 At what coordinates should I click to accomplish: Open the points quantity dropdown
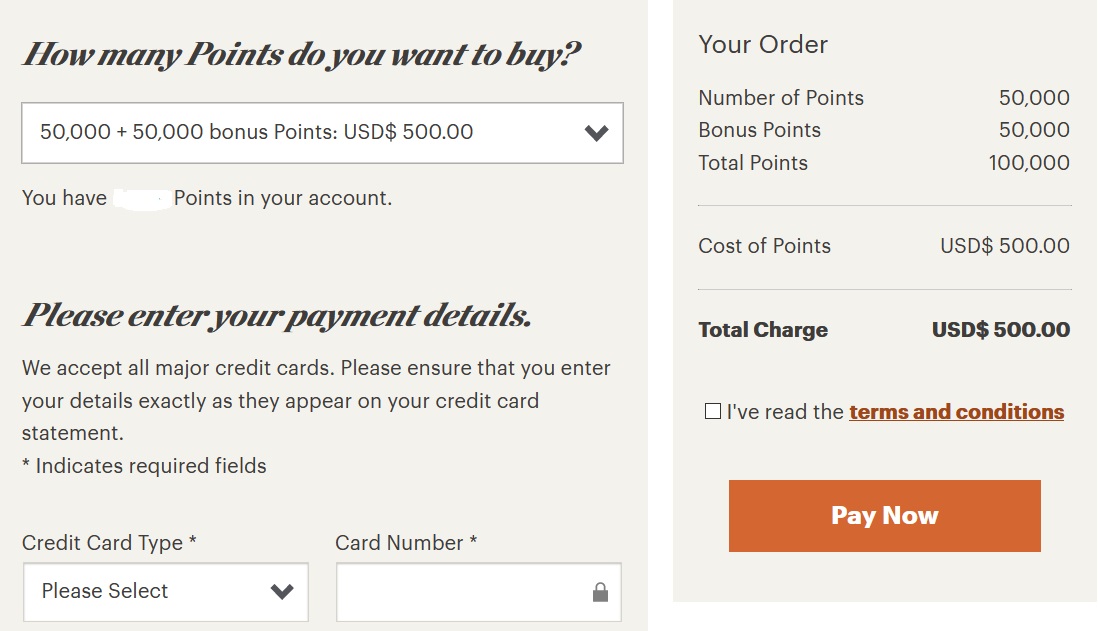[300, 132]
